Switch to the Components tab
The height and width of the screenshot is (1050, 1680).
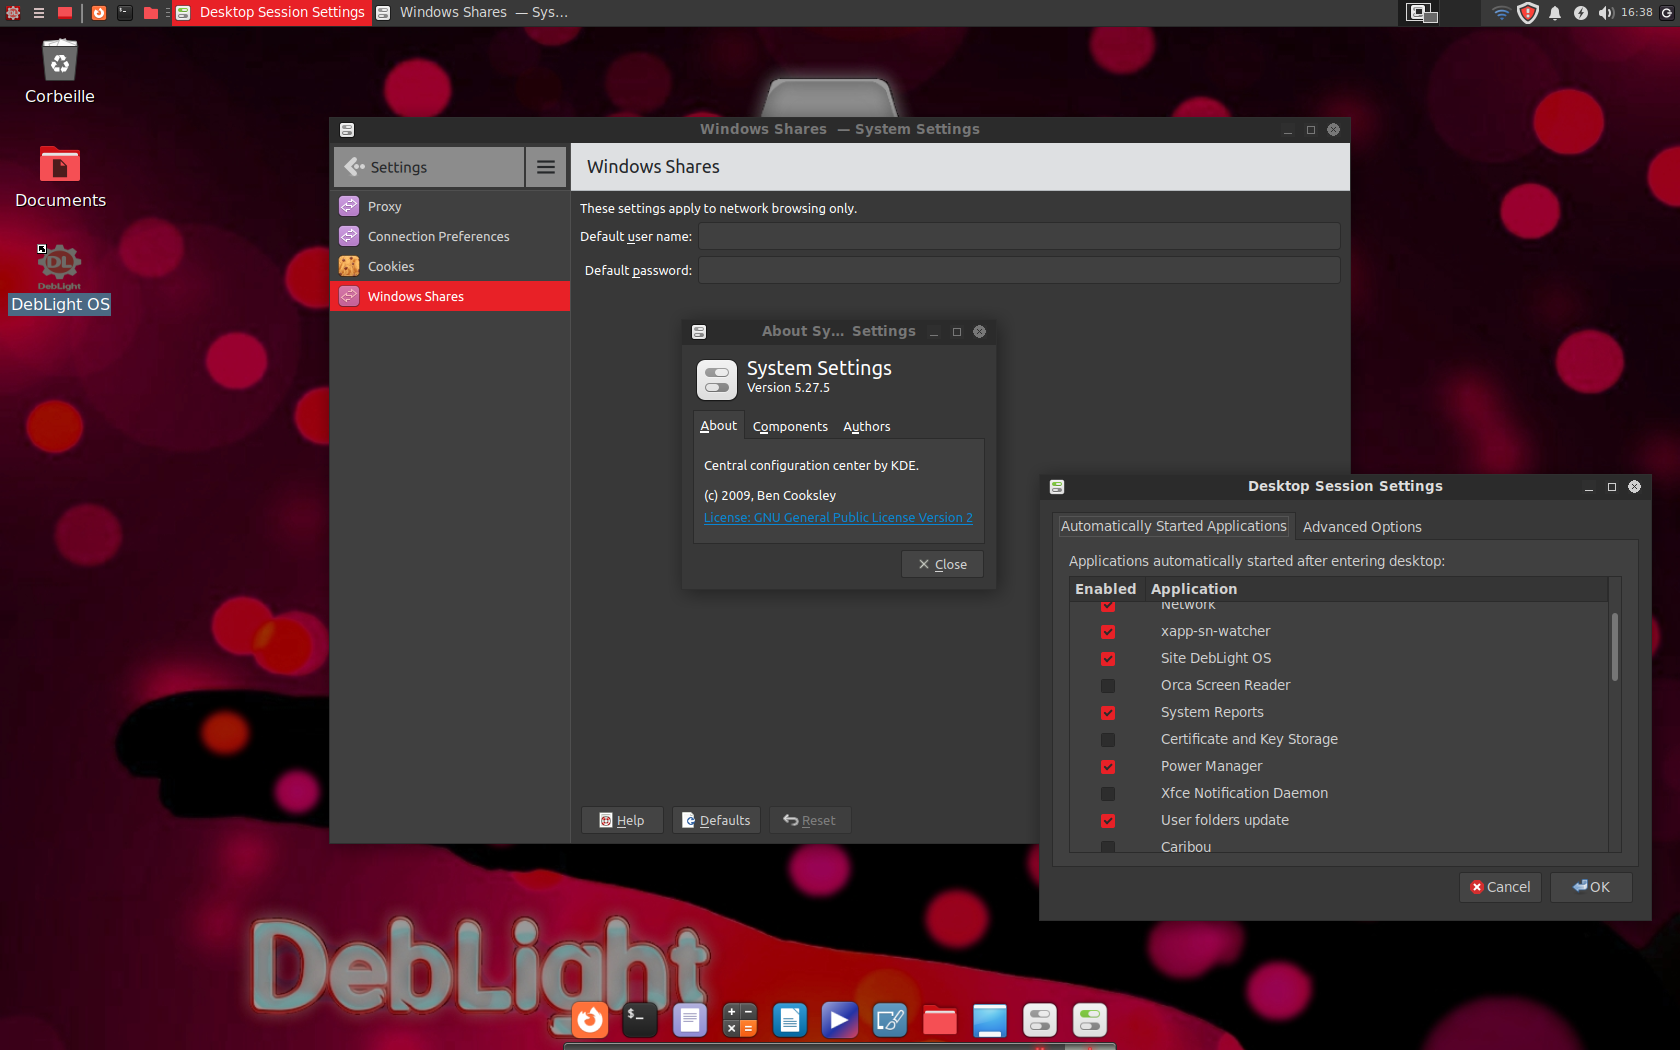[x=790, y=426]
